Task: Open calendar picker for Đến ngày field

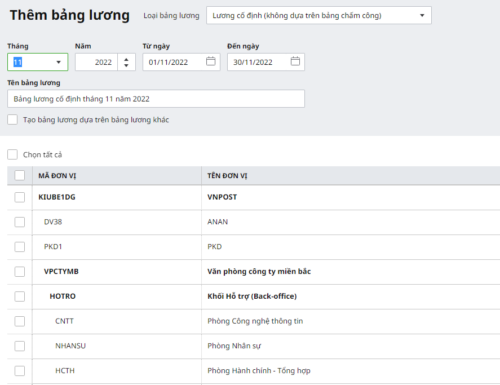Action: (x=295, y=61)
